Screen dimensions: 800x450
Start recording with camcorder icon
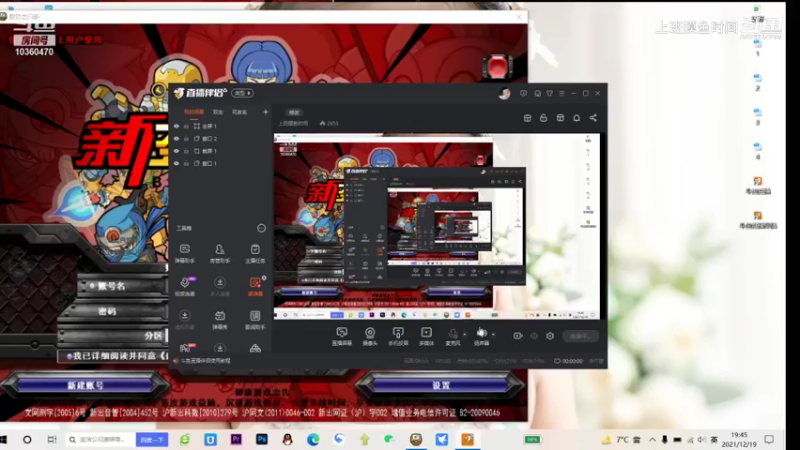pyautogui.click(x=518, y=336)
